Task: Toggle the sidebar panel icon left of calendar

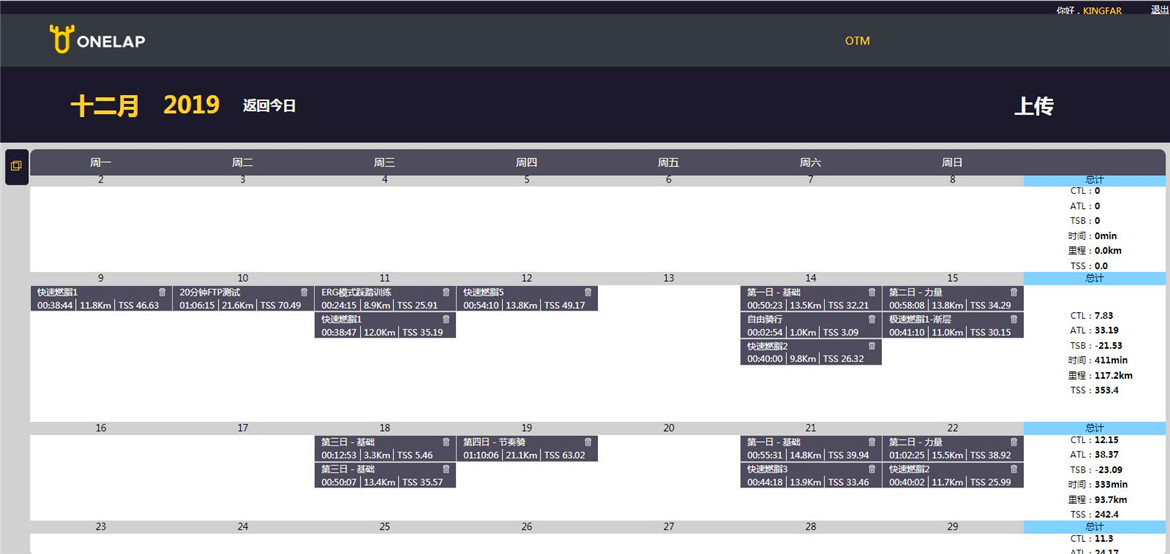Action: (x=16, y=166)
